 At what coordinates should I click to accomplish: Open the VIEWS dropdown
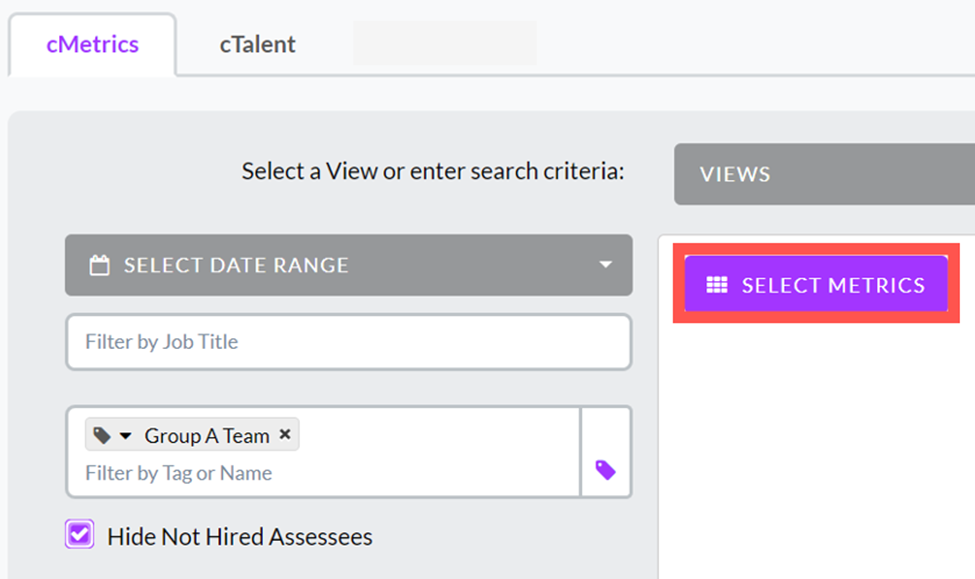pyautogui.click(x=825, y=174)
